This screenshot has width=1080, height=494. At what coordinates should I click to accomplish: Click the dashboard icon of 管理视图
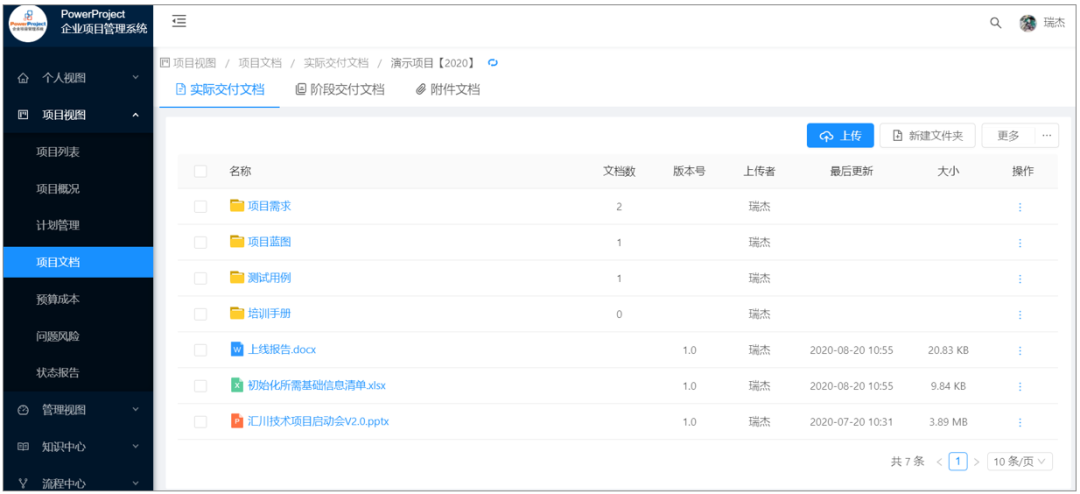[x=23, y=410]
